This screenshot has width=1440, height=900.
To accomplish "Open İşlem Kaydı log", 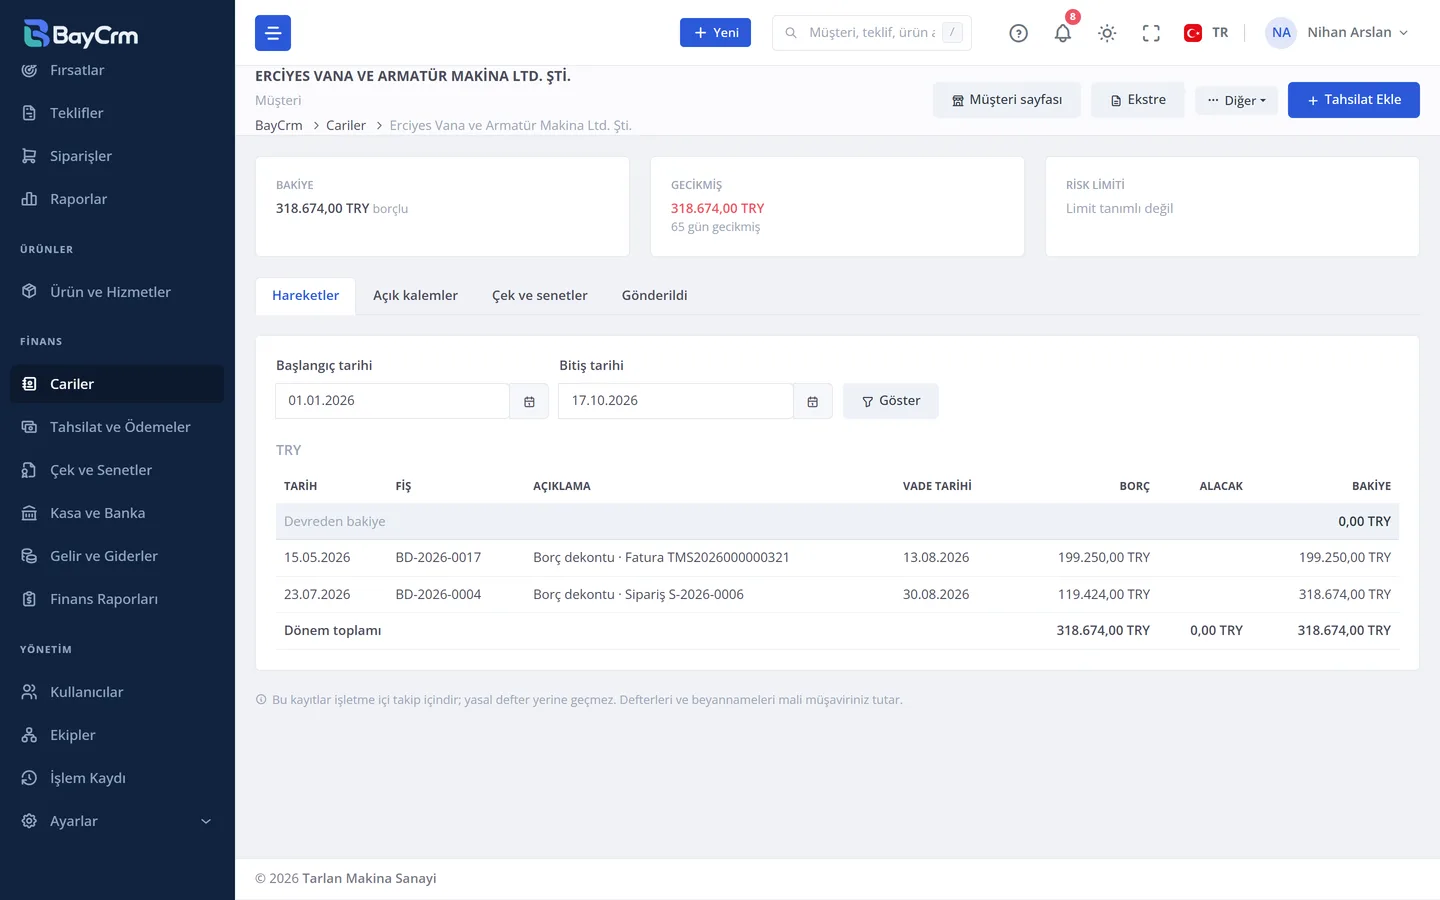I will click(x=117, y=778).
